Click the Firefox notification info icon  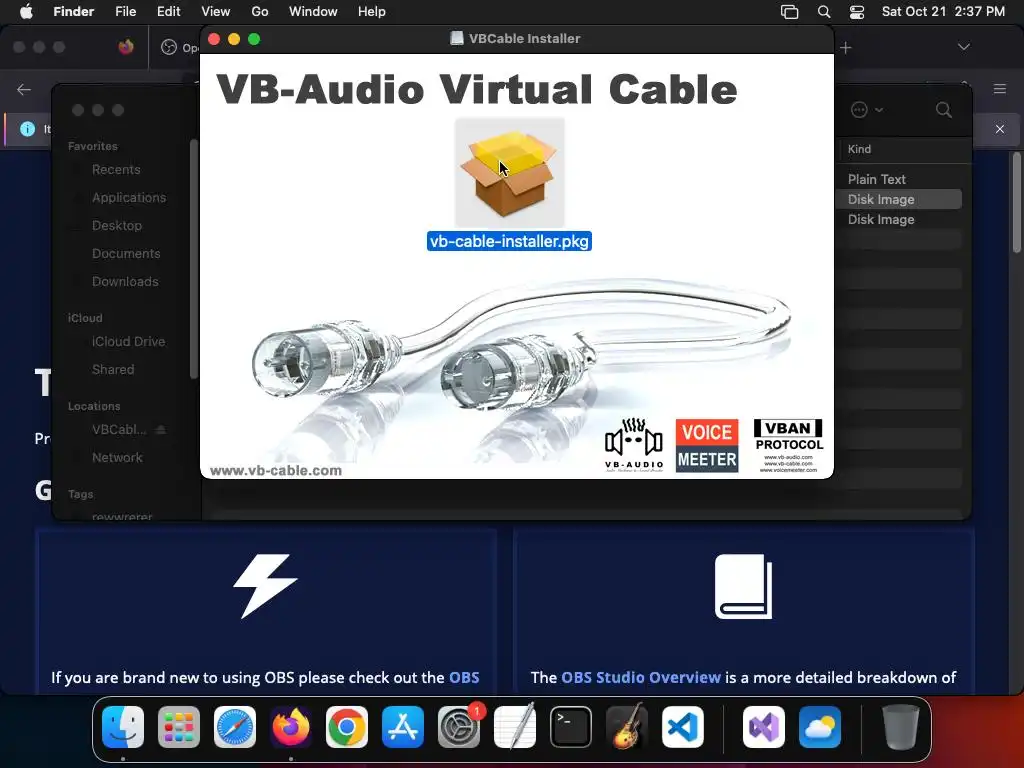(x=27, y=129)
